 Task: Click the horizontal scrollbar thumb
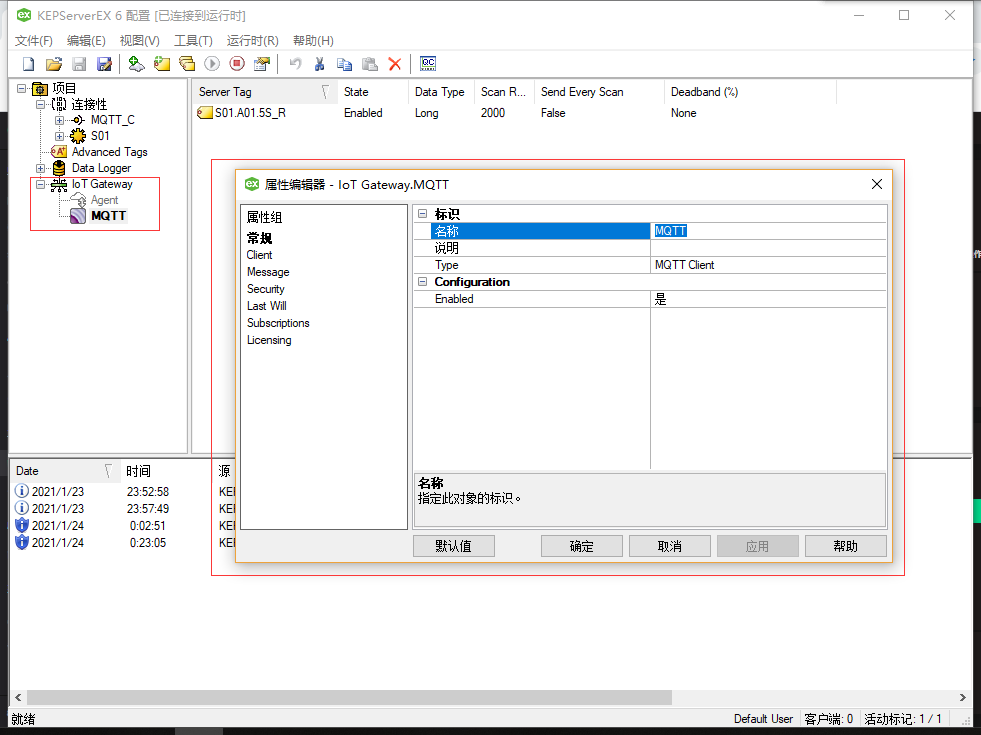tap(349, 697)
